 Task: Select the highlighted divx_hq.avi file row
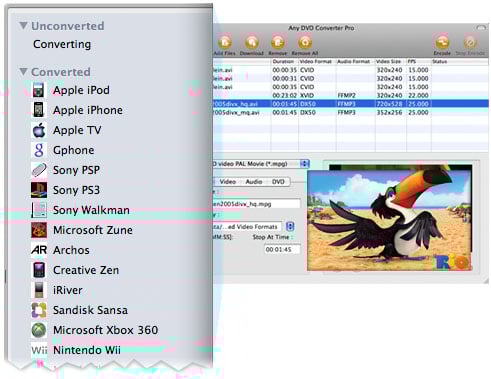coord(351,104)
